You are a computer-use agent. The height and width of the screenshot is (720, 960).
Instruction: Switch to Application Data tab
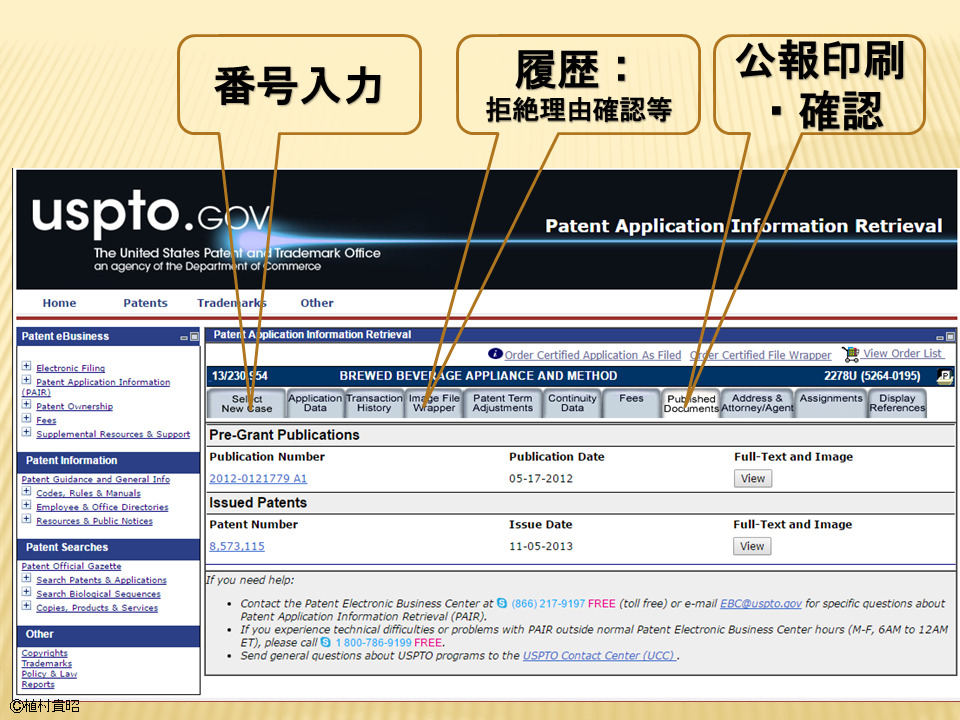(x=315, y=403)
